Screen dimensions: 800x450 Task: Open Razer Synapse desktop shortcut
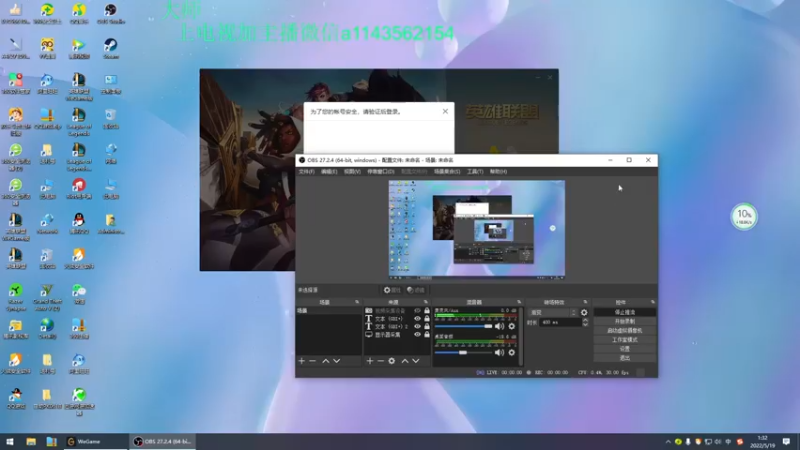click(16, 297)
